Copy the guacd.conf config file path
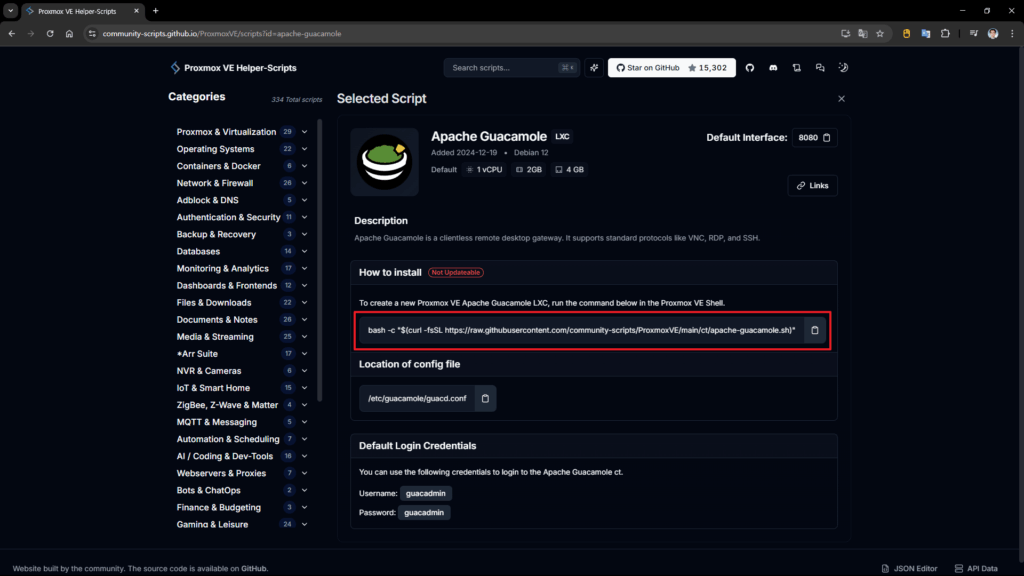Image resolution: width=1024 pixels, height=576 pixels. [485, 398]
